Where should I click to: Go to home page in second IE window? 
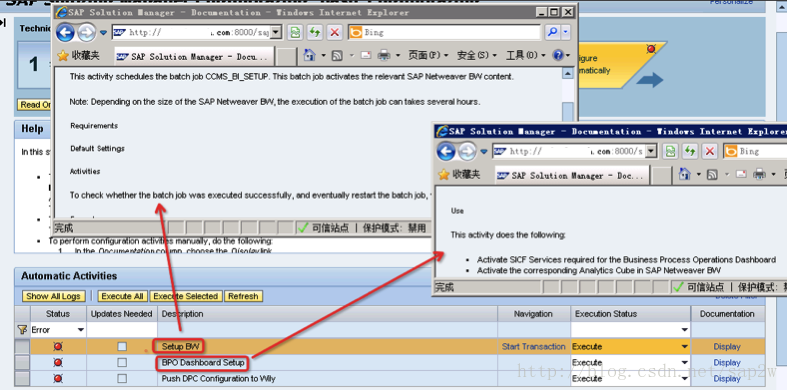(x=684, y=174)
